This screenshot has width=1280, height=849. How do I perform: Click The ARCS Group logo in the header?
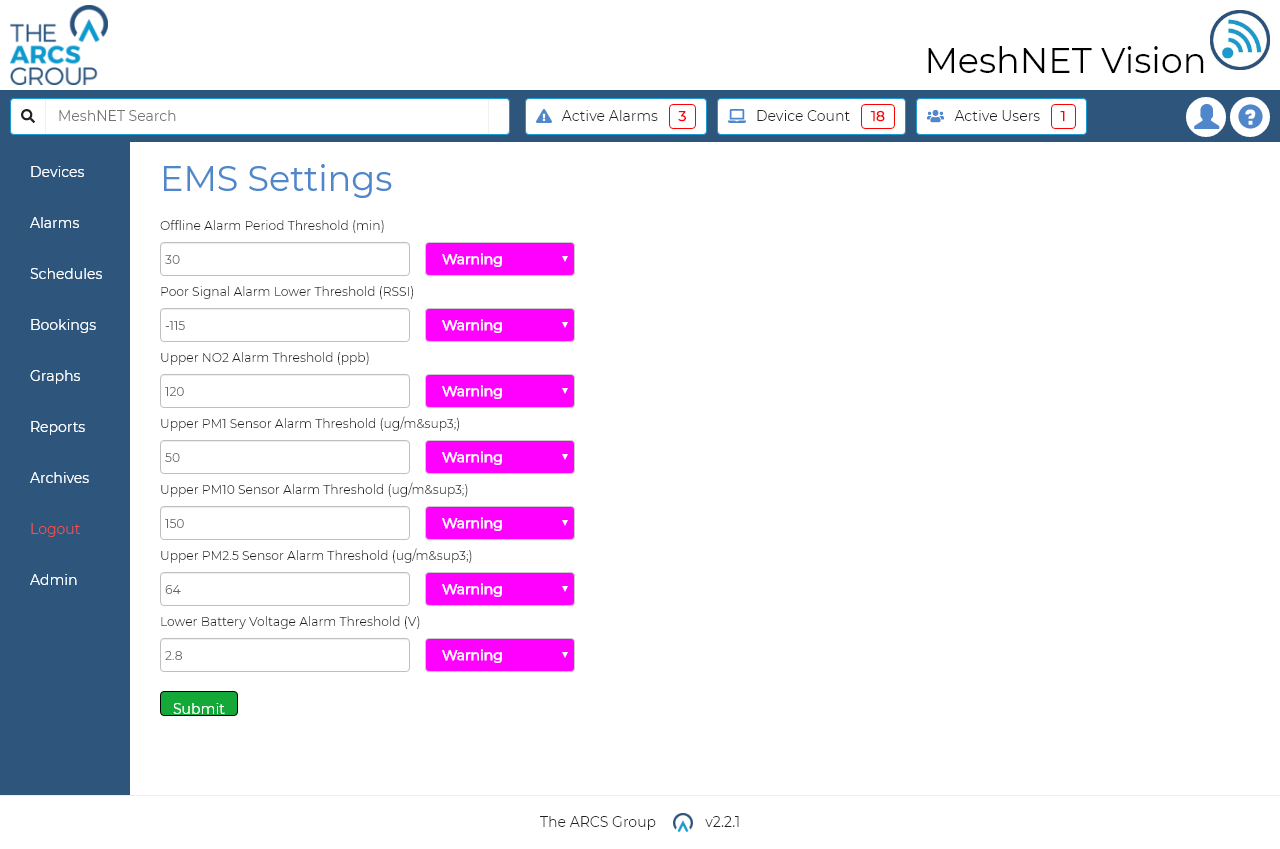click(58, 45)
